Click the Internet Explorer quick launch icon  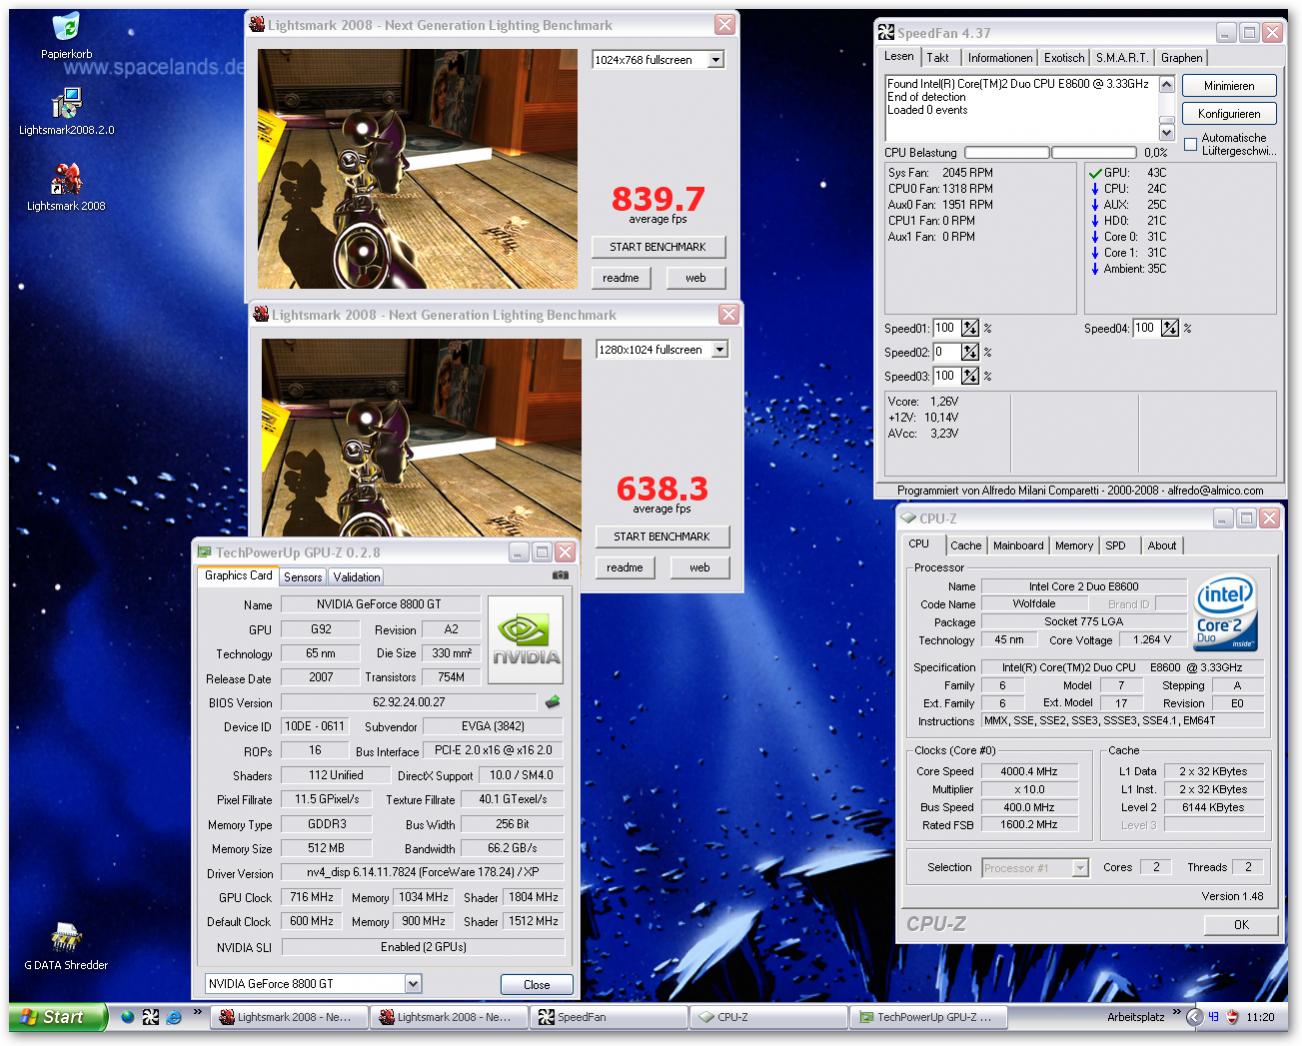point(173,1017)
